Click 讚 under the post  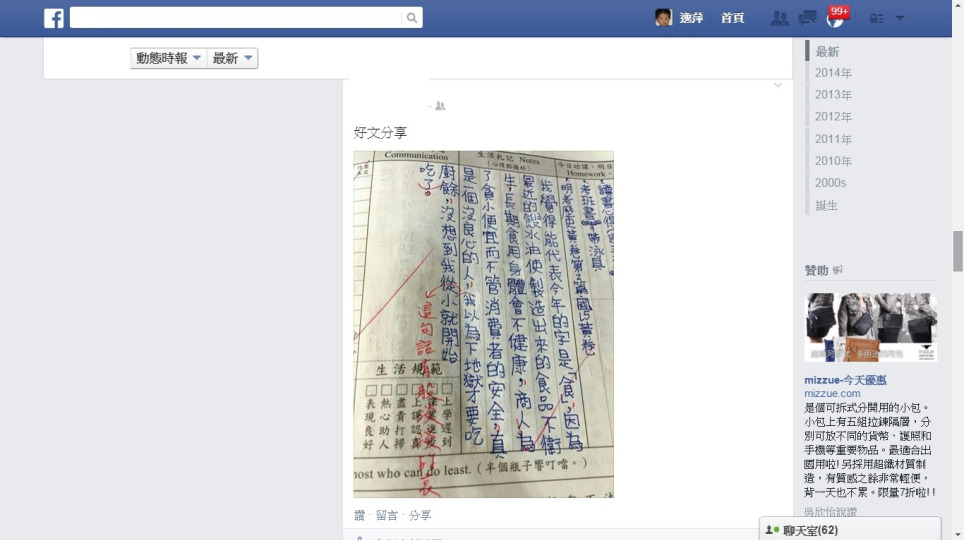tap(360, 515)
